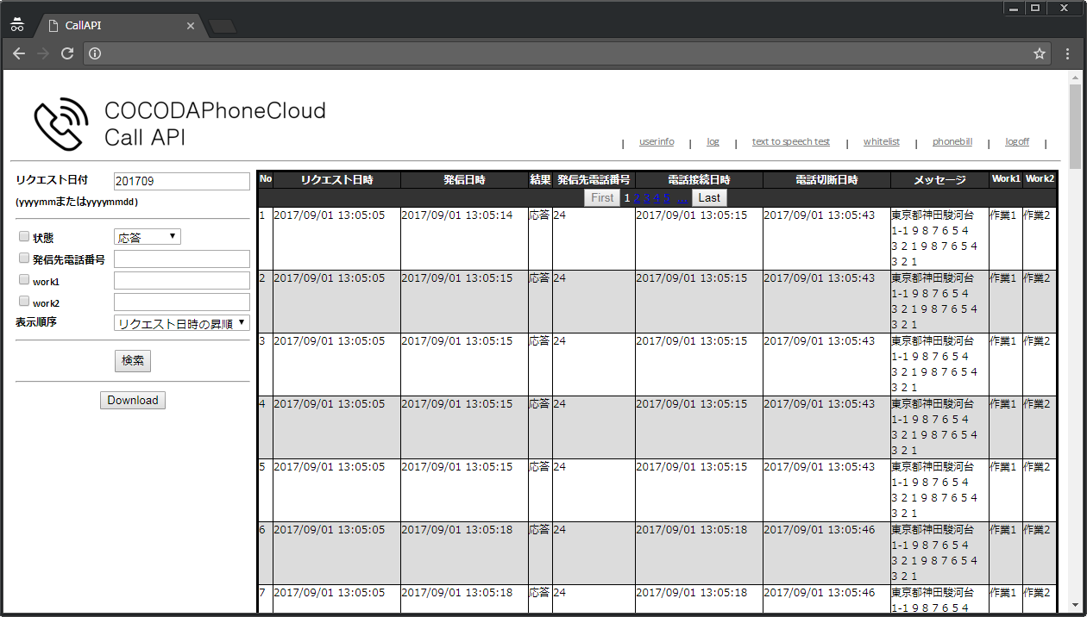
Task: Click the logoff link
Action: tap(1017, 141)
